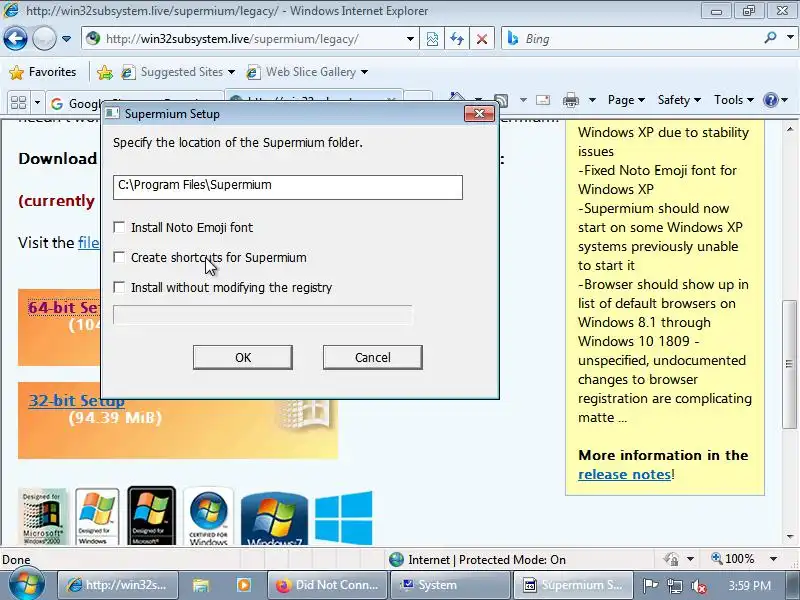Click the muted volume tray icon

(698, 586)
